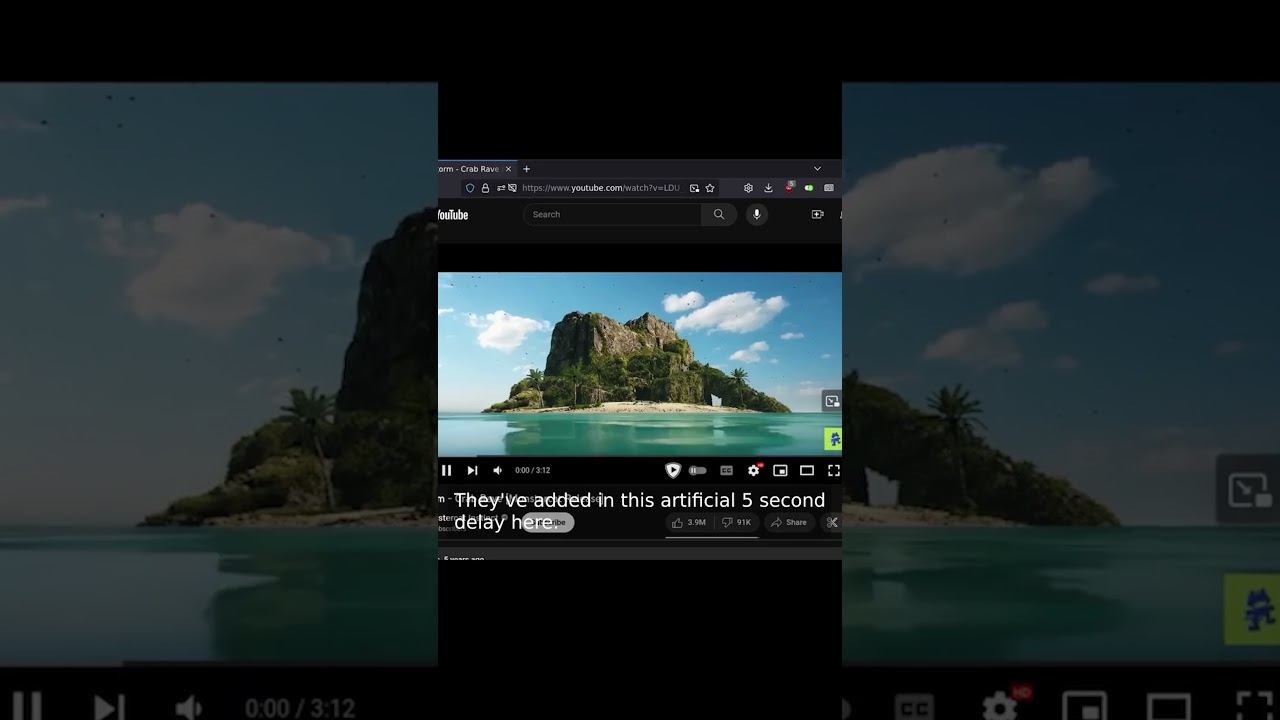Open the video settings gear
The image size is (1280, 720).
pyautogui.click(x=754, y=470)
